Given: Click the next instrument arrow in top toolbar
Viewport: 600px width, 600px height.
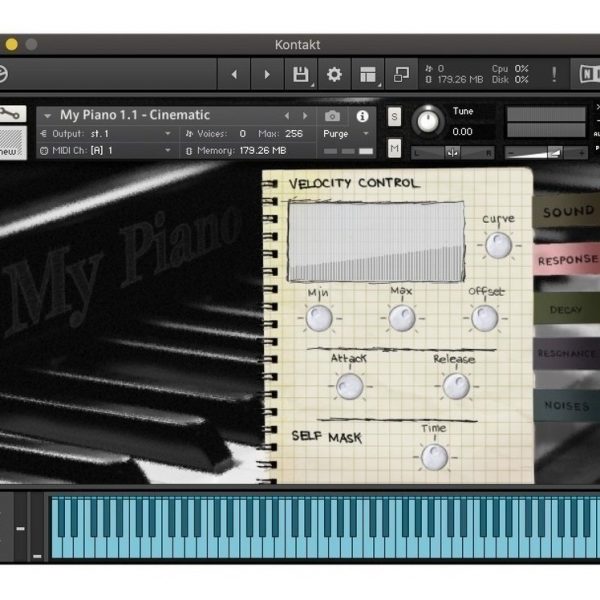Looking at the screenshot, I should [267, 74].
